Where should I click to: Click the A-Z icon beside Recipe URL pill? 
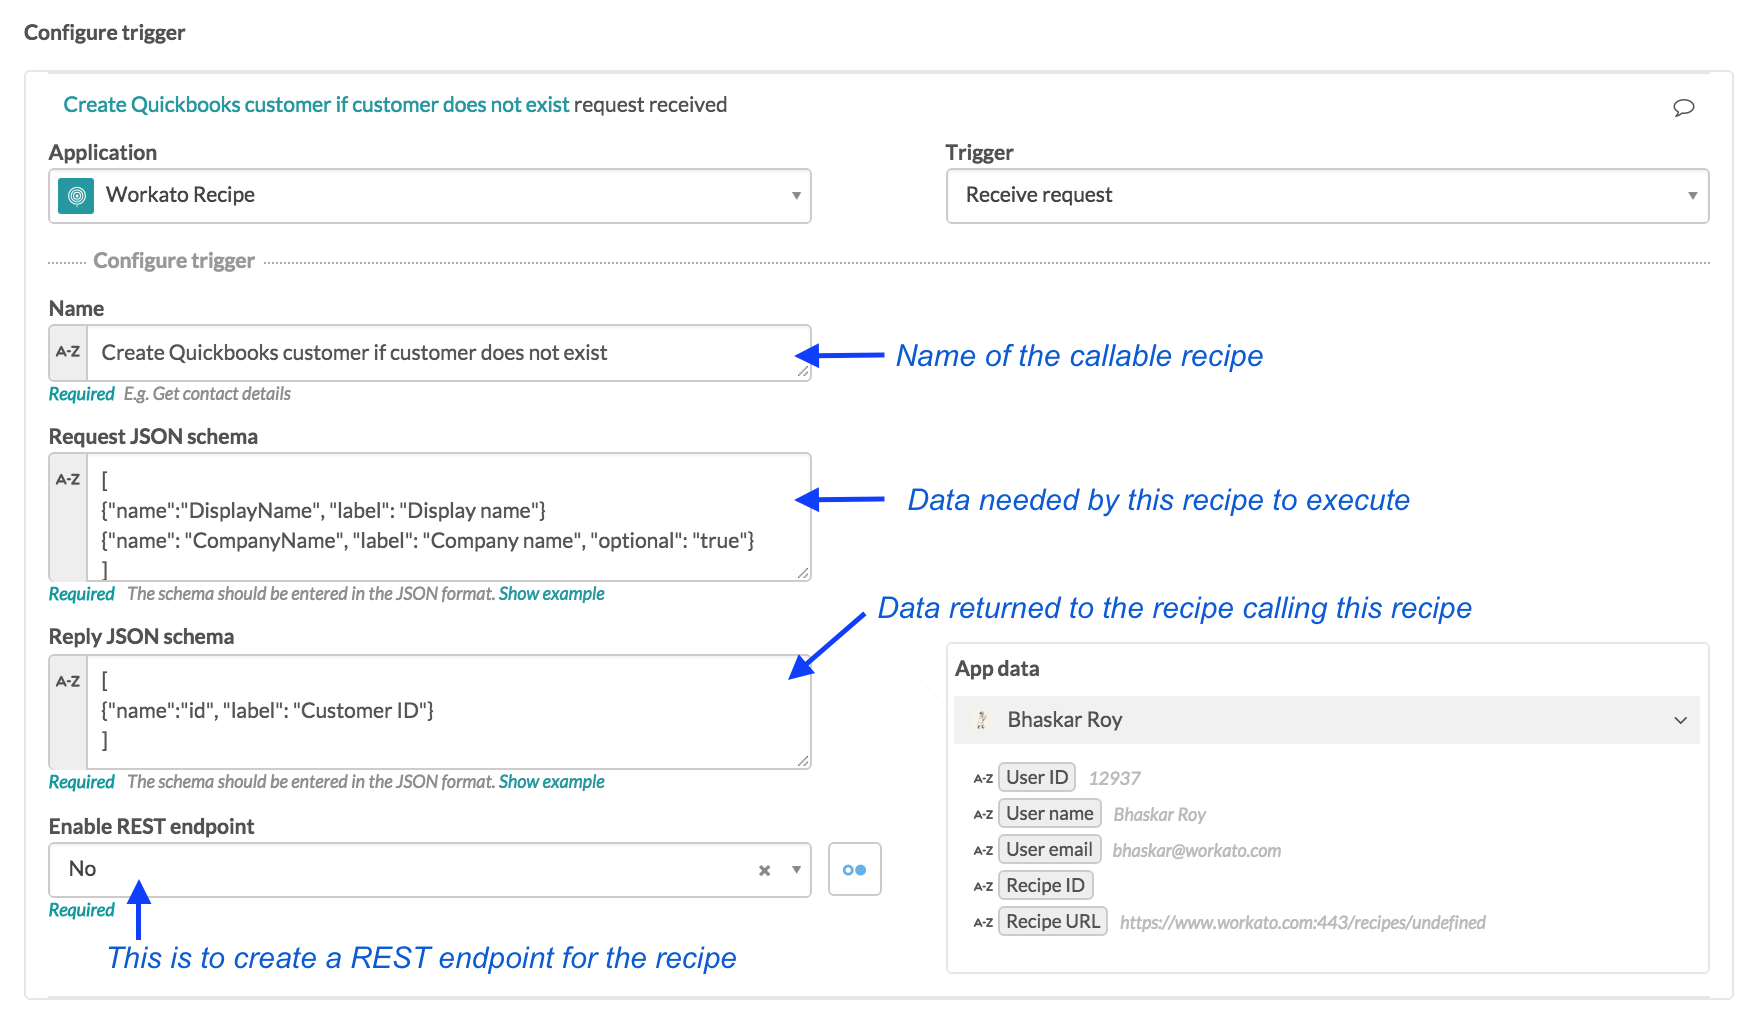click(984, 921)
